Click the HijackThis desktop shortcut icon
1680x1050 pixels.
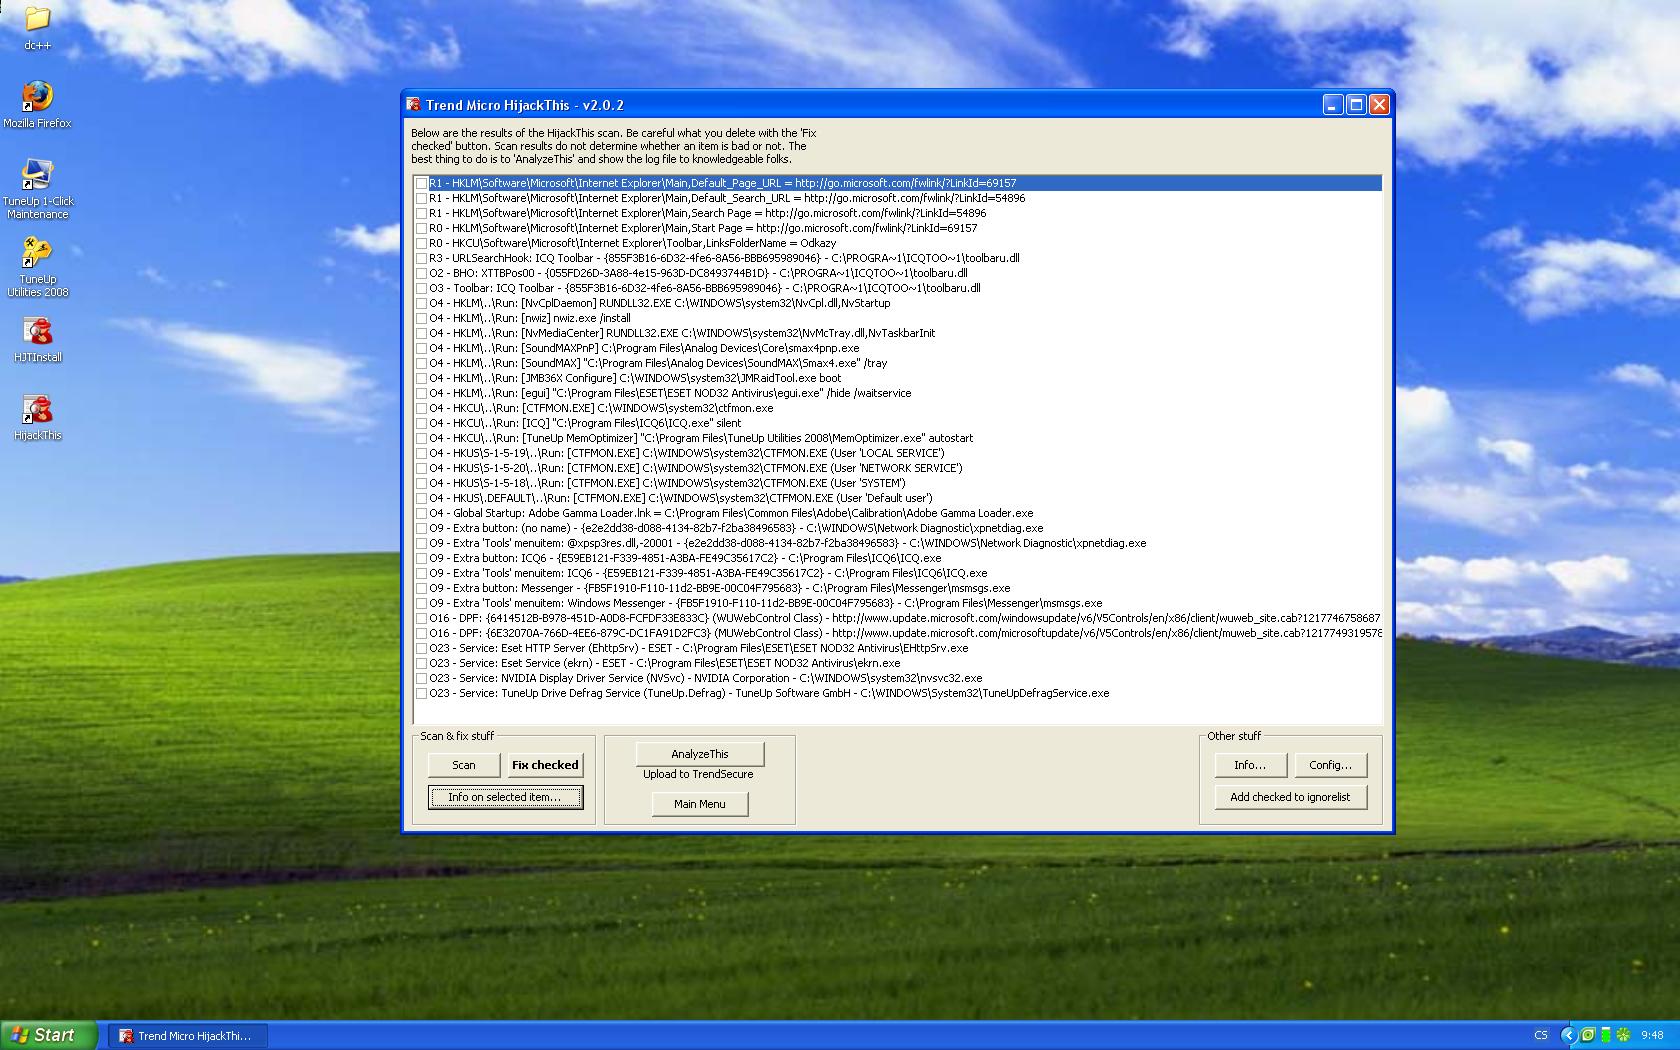(37, 410)
